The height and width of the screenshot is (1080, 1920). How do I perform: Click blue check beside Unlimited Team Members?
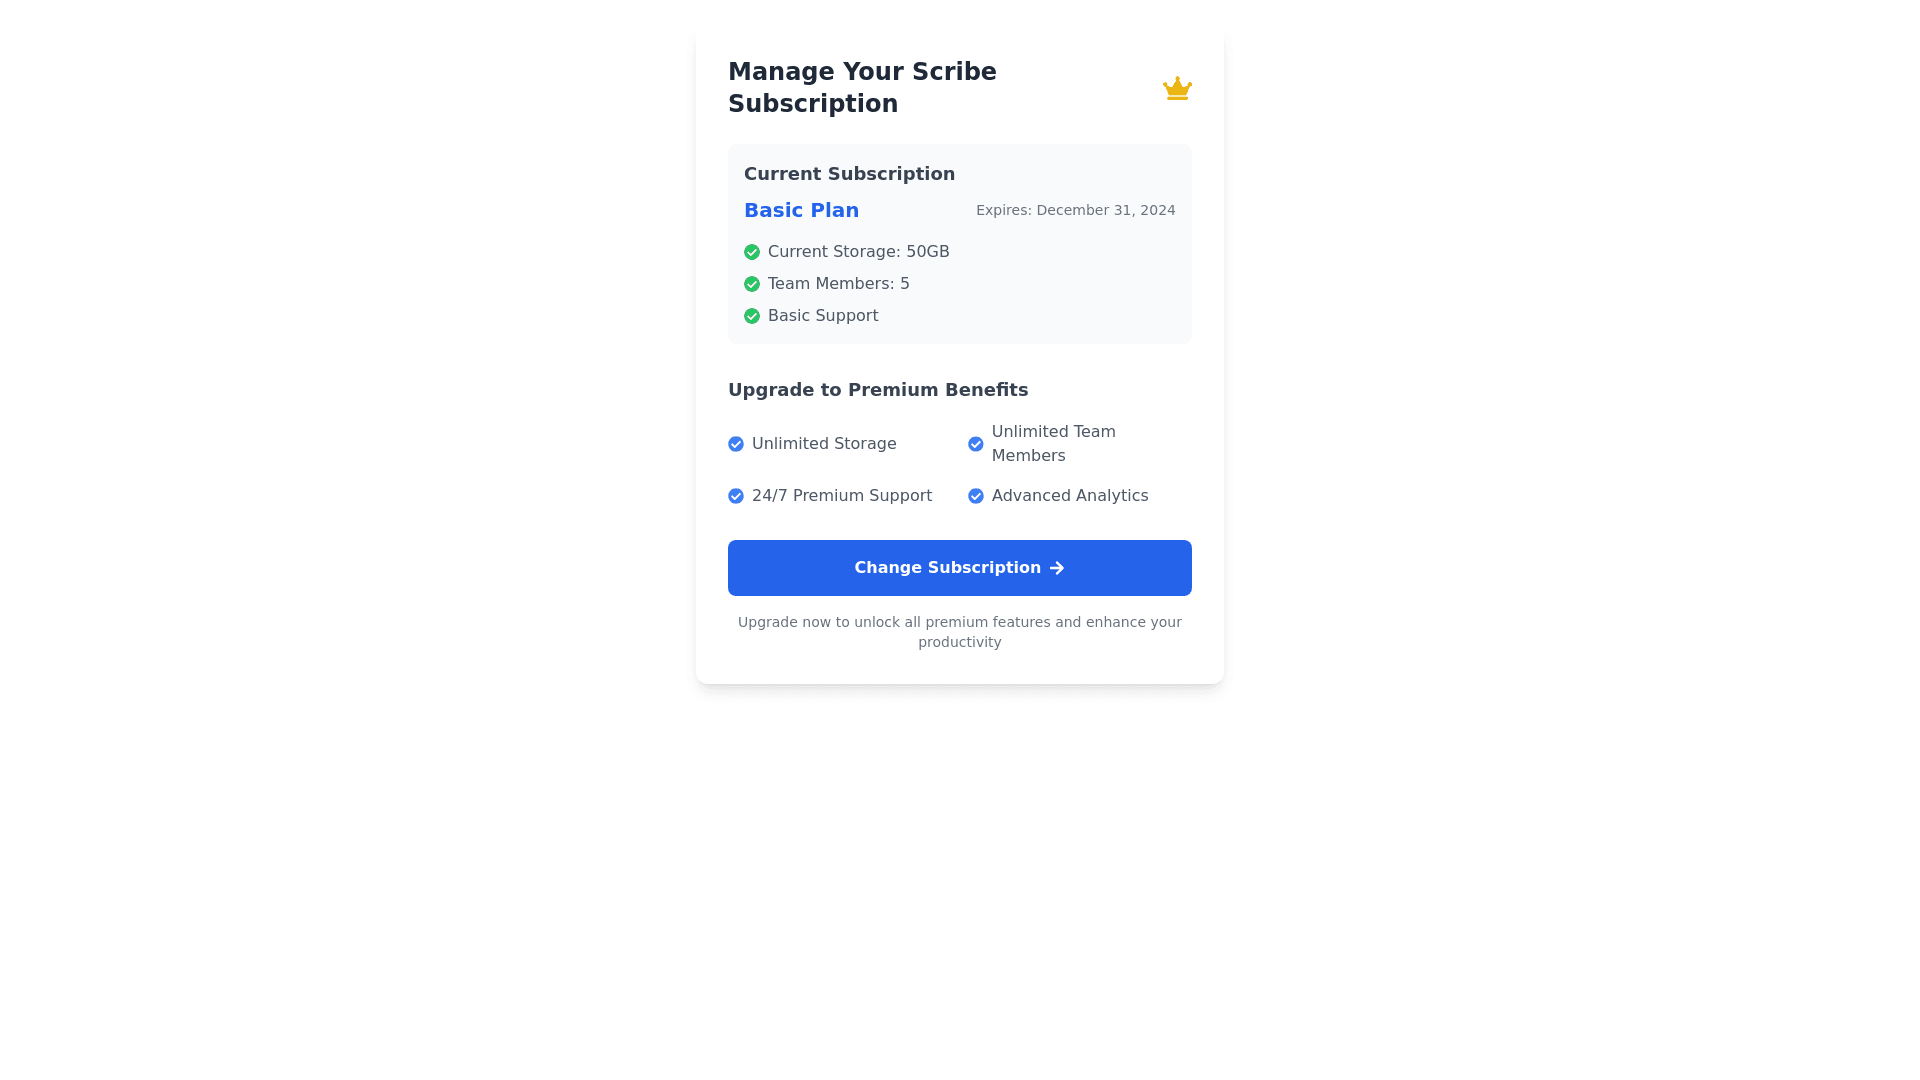click(x=976, y=444)
